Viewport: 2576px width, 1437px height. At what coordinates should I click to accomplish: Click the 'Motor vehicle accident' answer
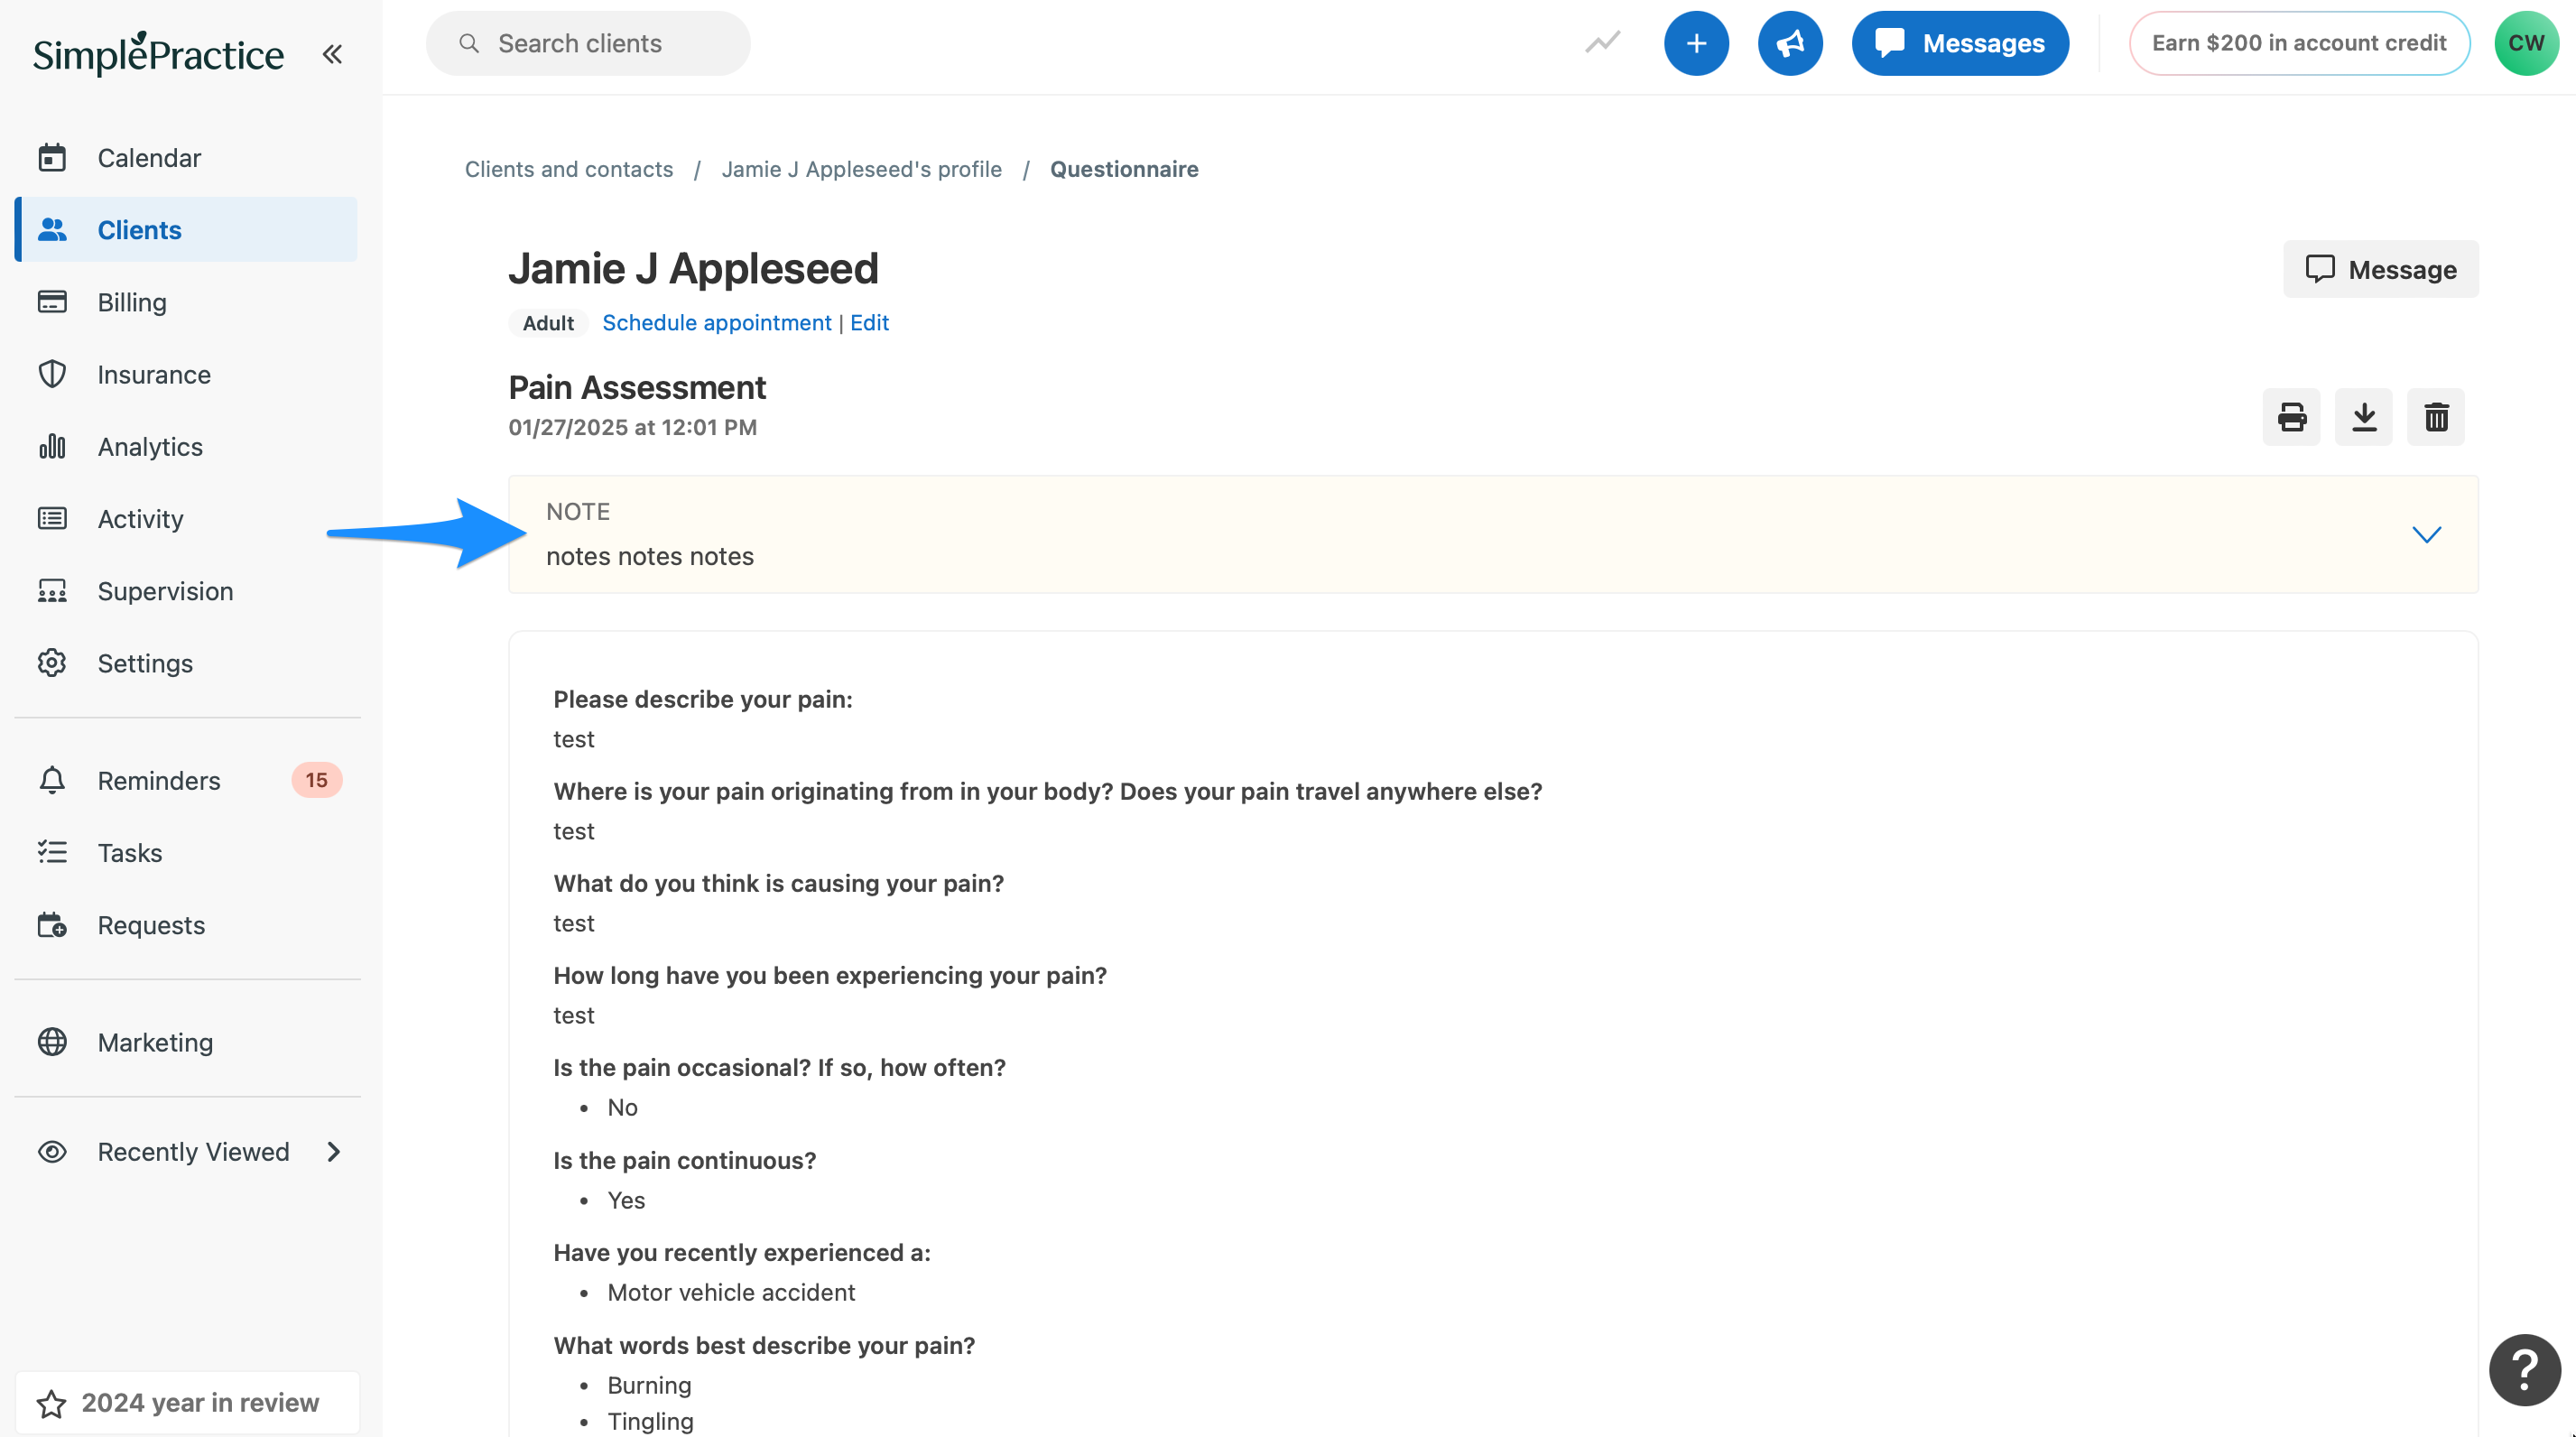(731, 1292)
